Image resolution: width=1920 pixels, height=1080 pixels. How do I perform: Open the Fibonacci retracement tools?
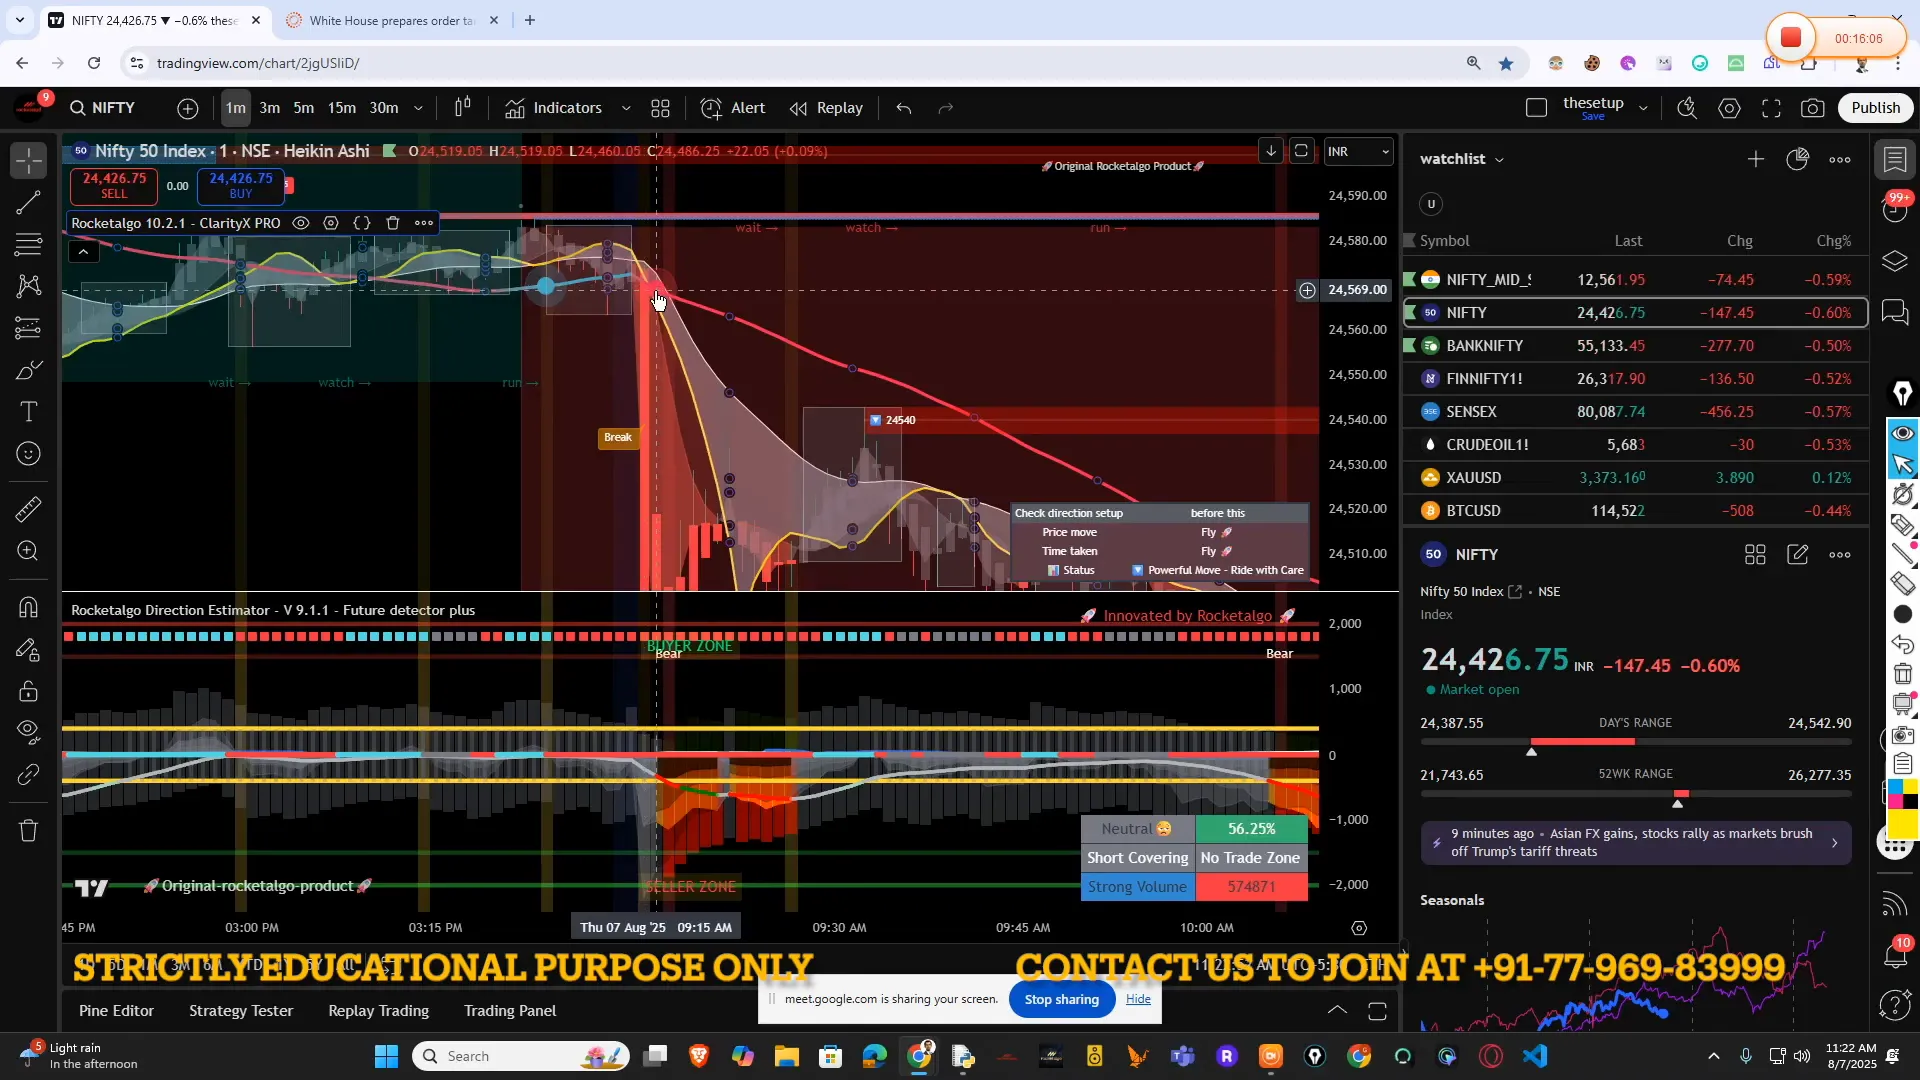click(x=29, y=244)
